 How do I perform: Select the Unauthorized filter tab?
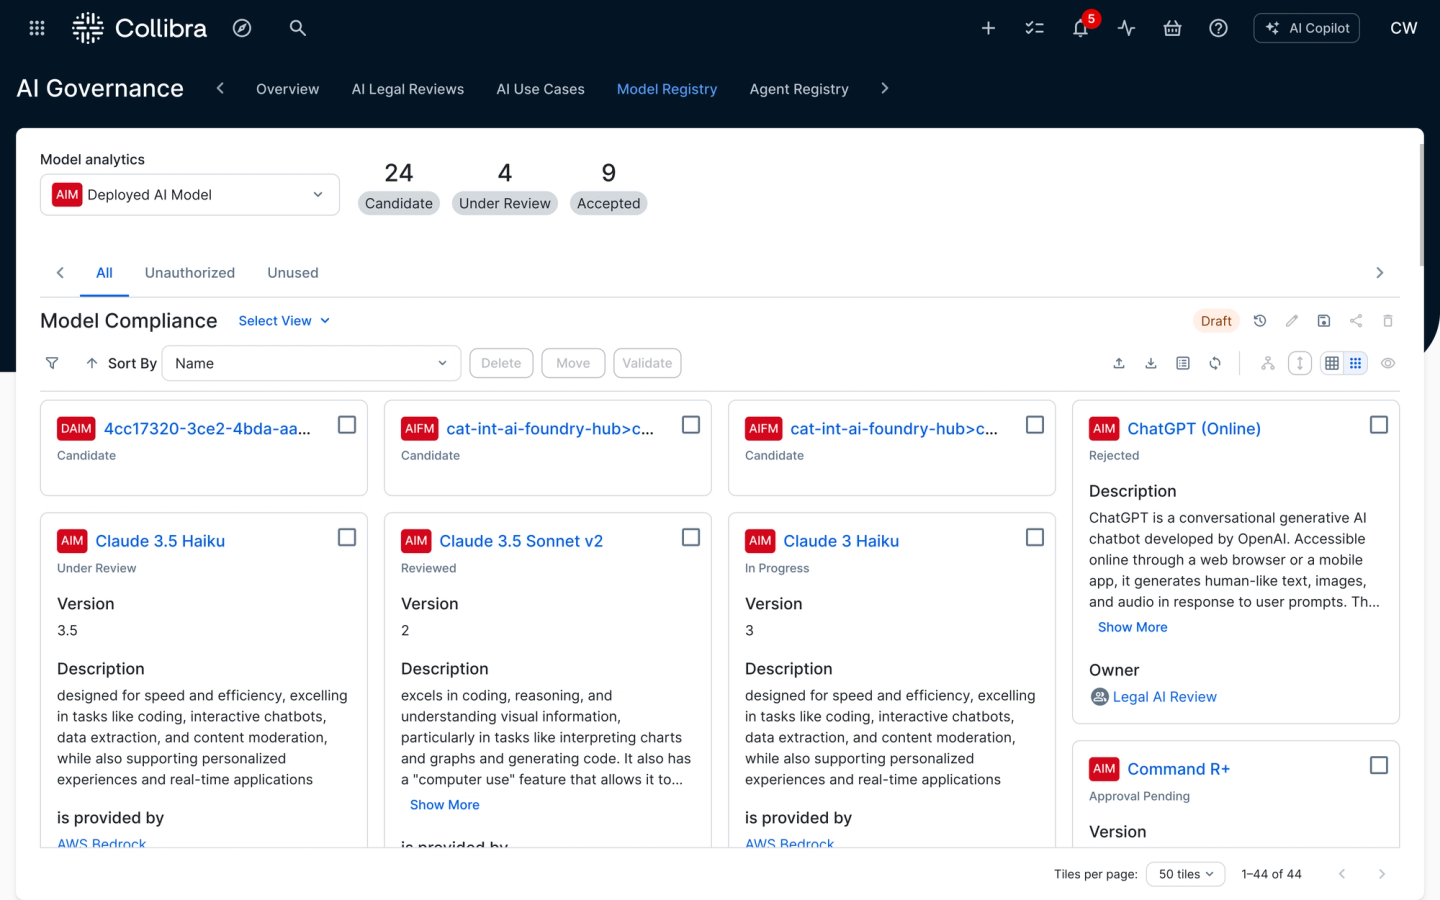189,272
